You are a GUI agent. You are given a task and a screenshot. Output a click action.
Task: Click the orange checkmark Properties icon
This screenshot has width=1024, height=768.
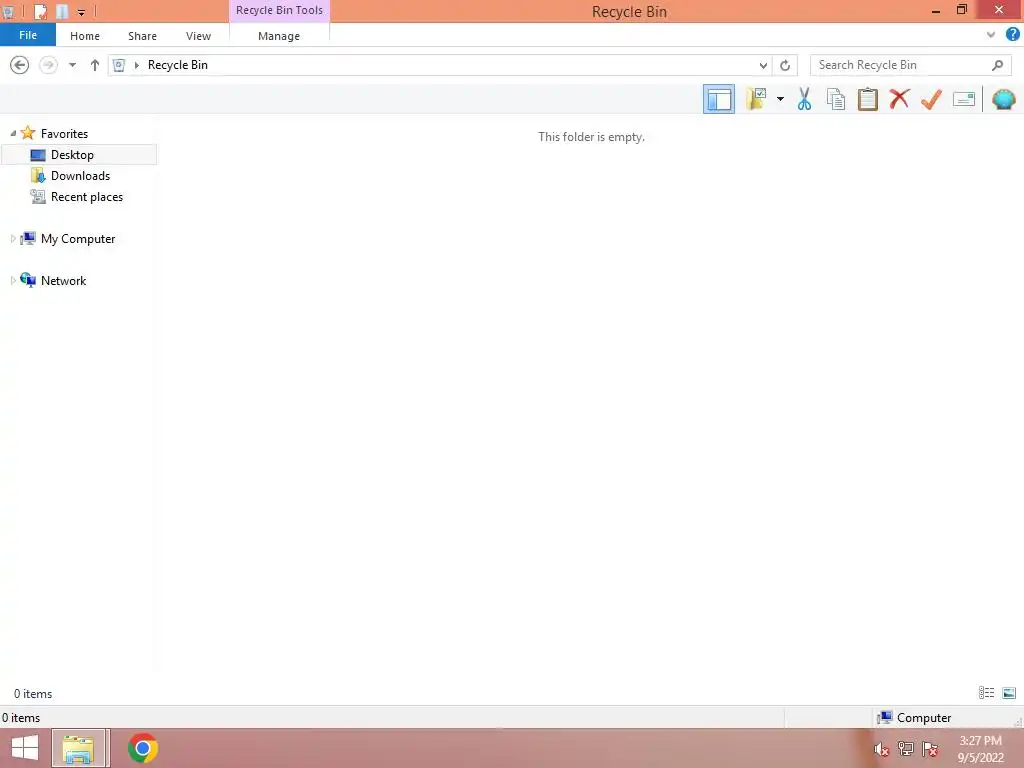click(931, 99)
